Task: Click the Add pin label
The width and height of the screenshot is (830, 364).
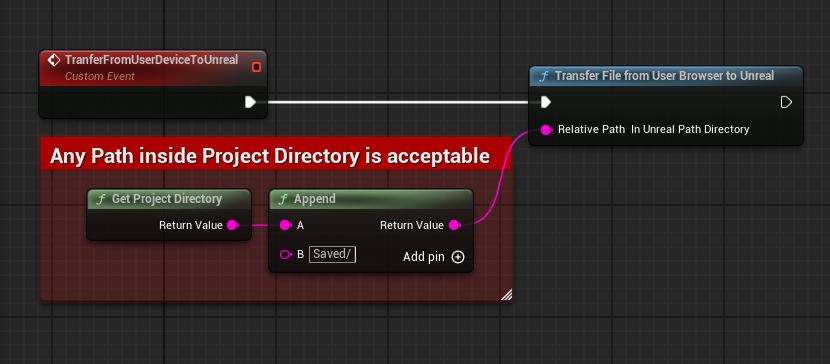Action: 423,257
